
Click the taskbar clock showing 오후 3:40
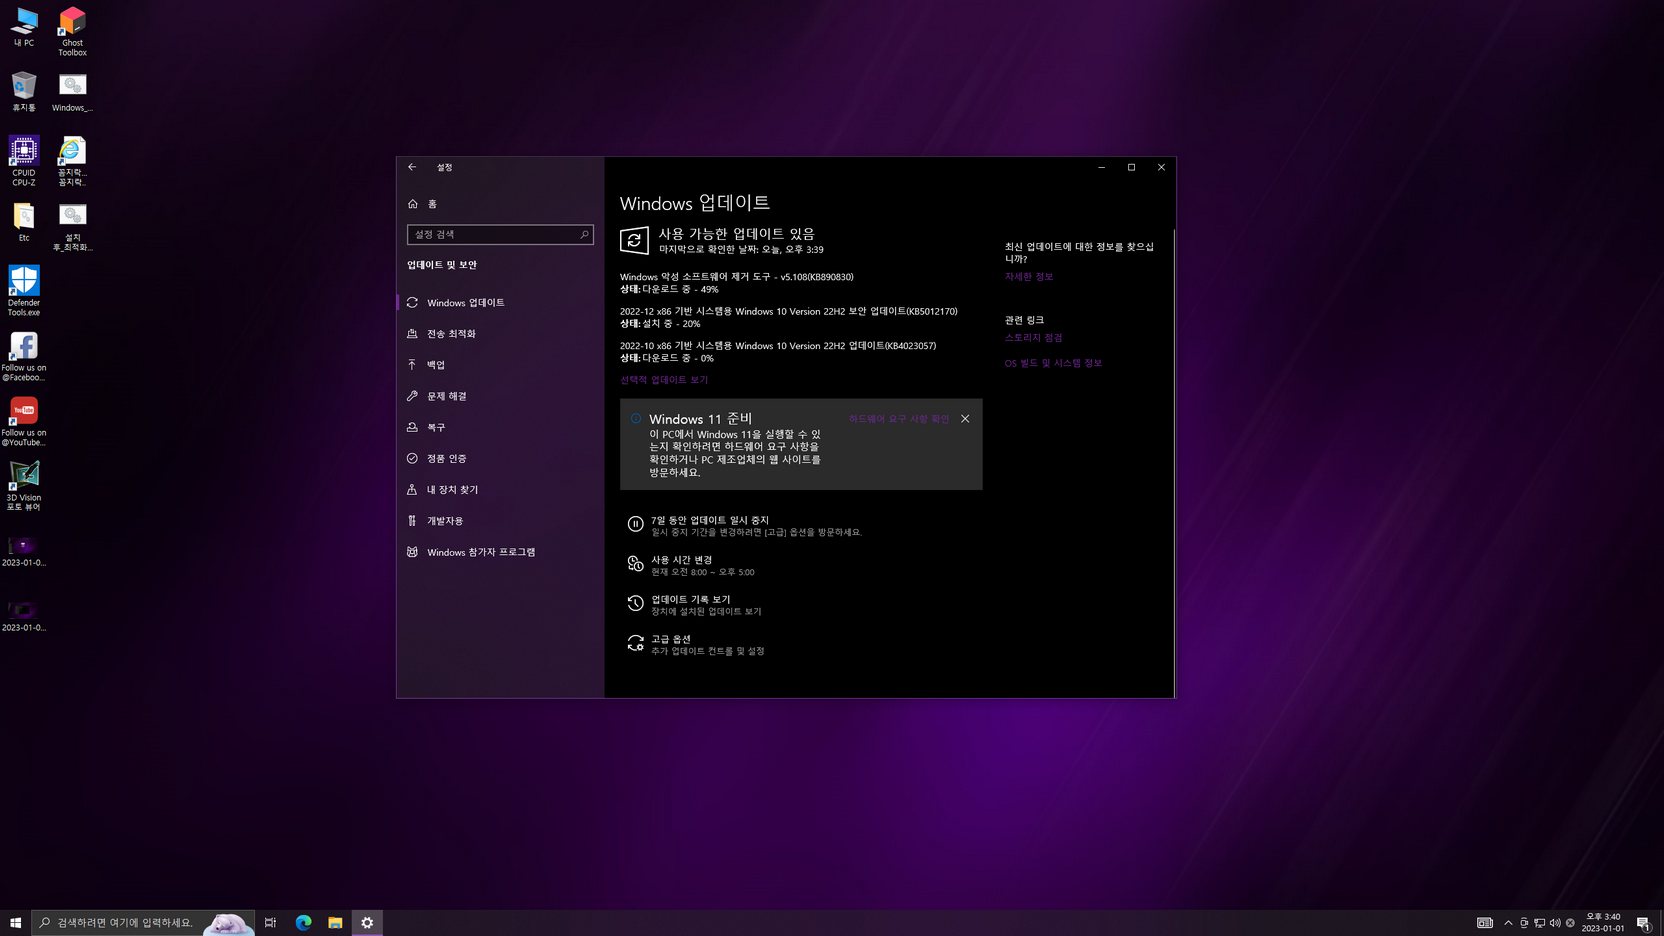(1603, 923)
